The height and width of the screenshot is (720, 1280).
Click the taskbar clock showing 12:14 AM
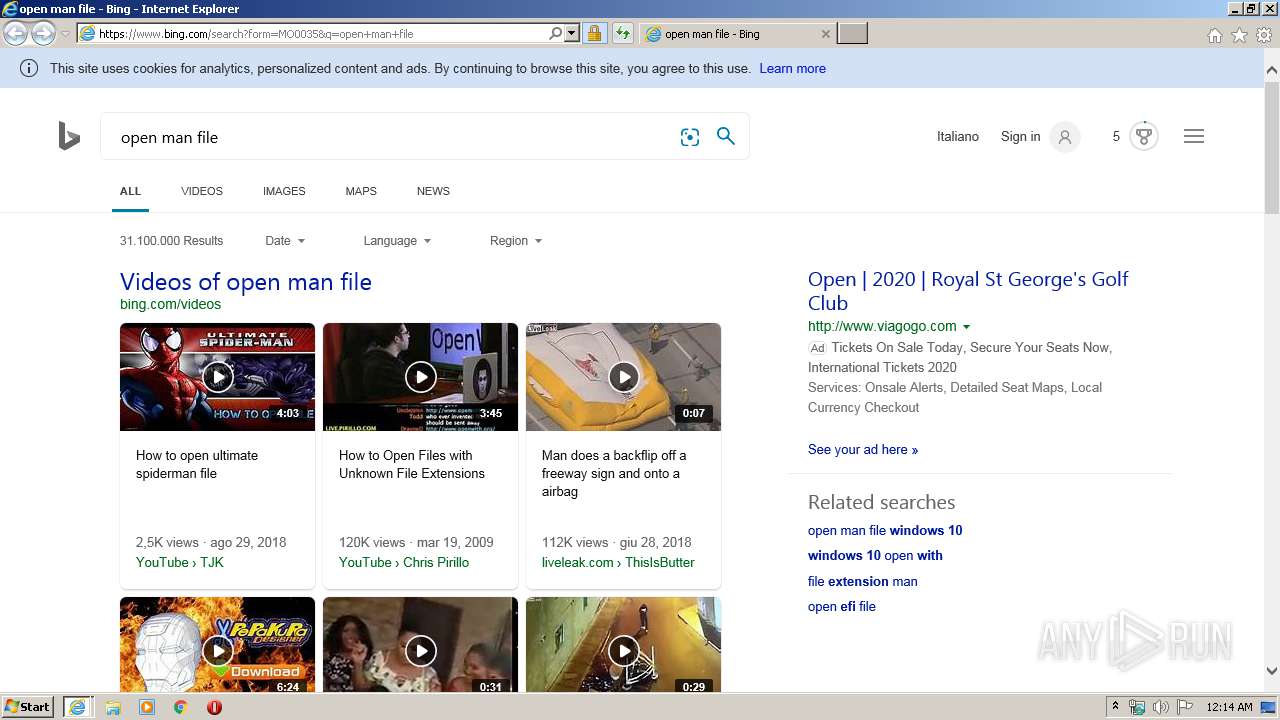pyautogui.click(x=1229, y=707)
